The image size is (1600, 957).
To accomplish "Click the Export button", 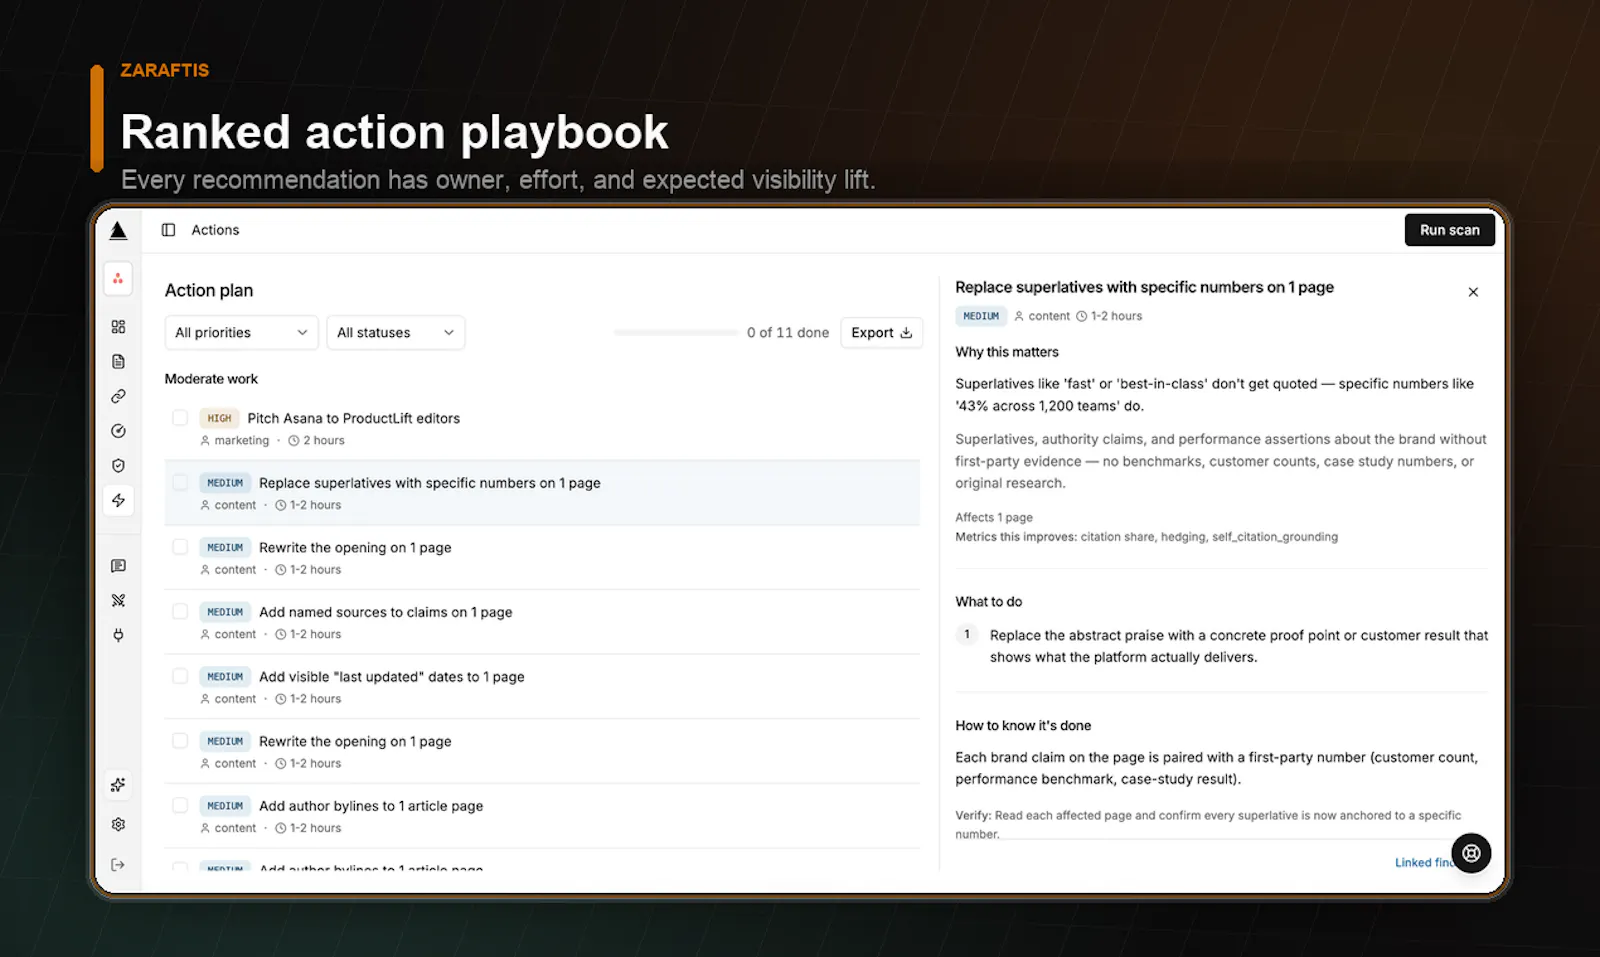I will (881, 333).
